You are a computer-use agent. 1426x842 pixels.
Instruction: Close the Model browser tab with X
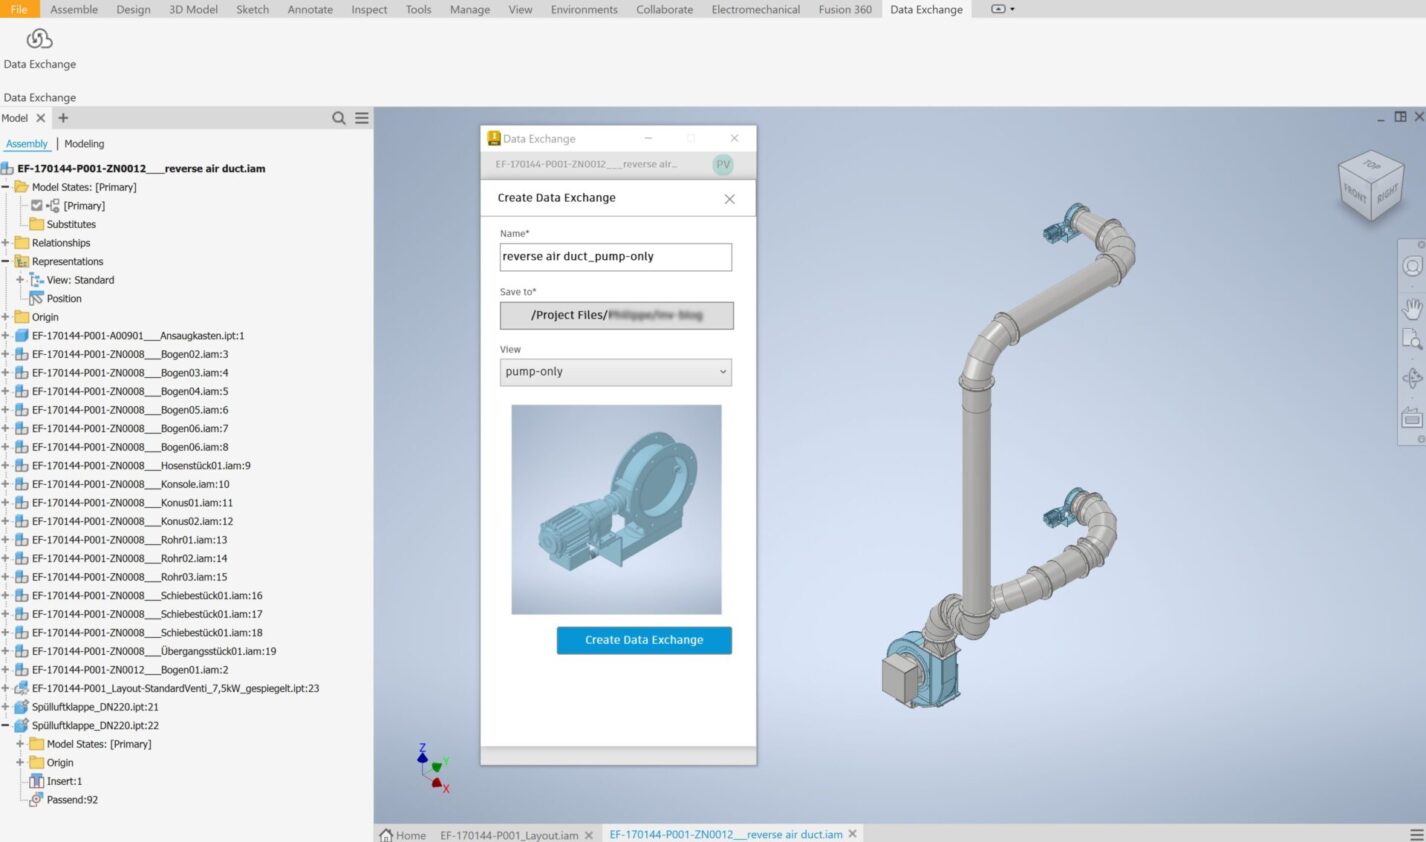click(x=41, y=118)
